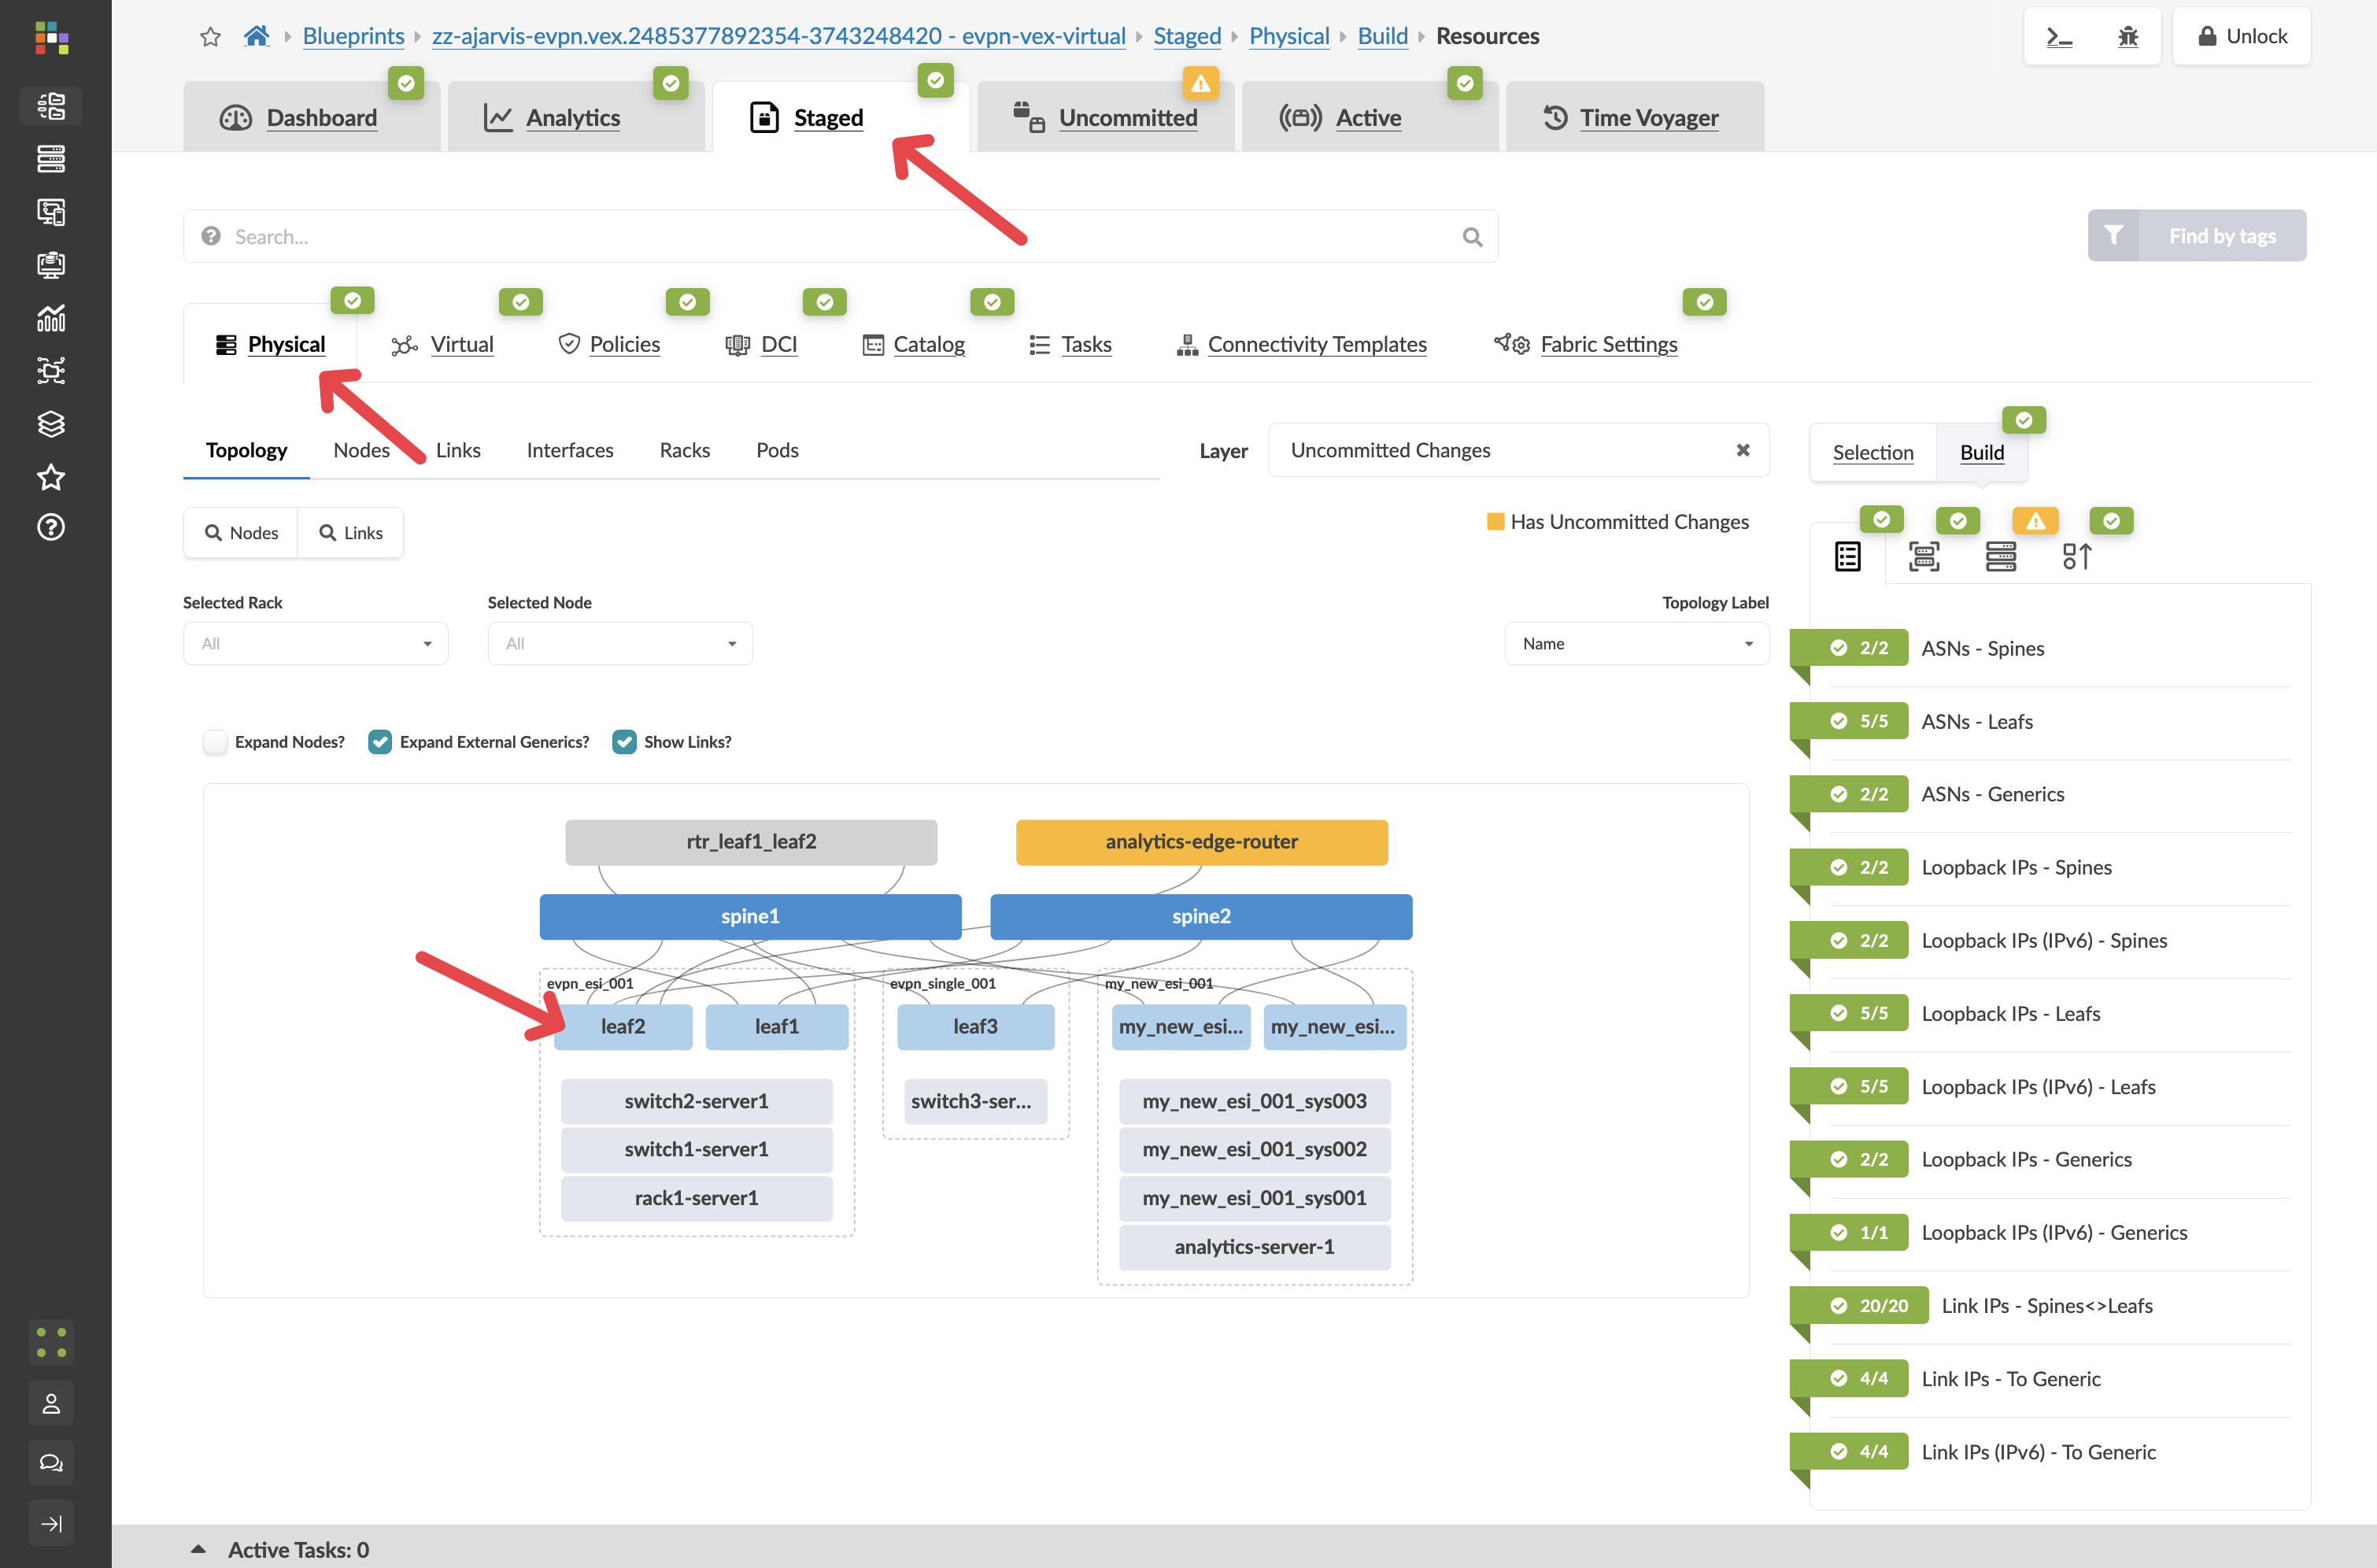Disable the Expand External Generics? checkbox
The image size is (2377, 1568).
point(379,742)
